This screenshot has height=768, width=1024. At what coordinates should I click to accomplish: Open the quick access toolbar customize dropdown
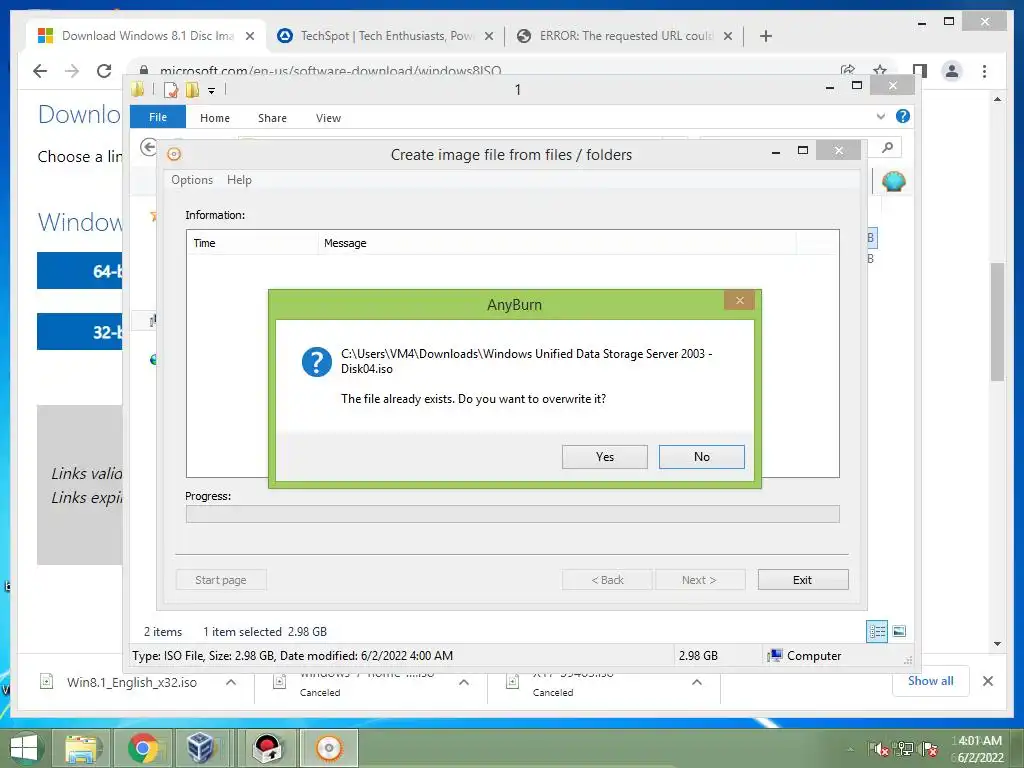pos(212,91)
